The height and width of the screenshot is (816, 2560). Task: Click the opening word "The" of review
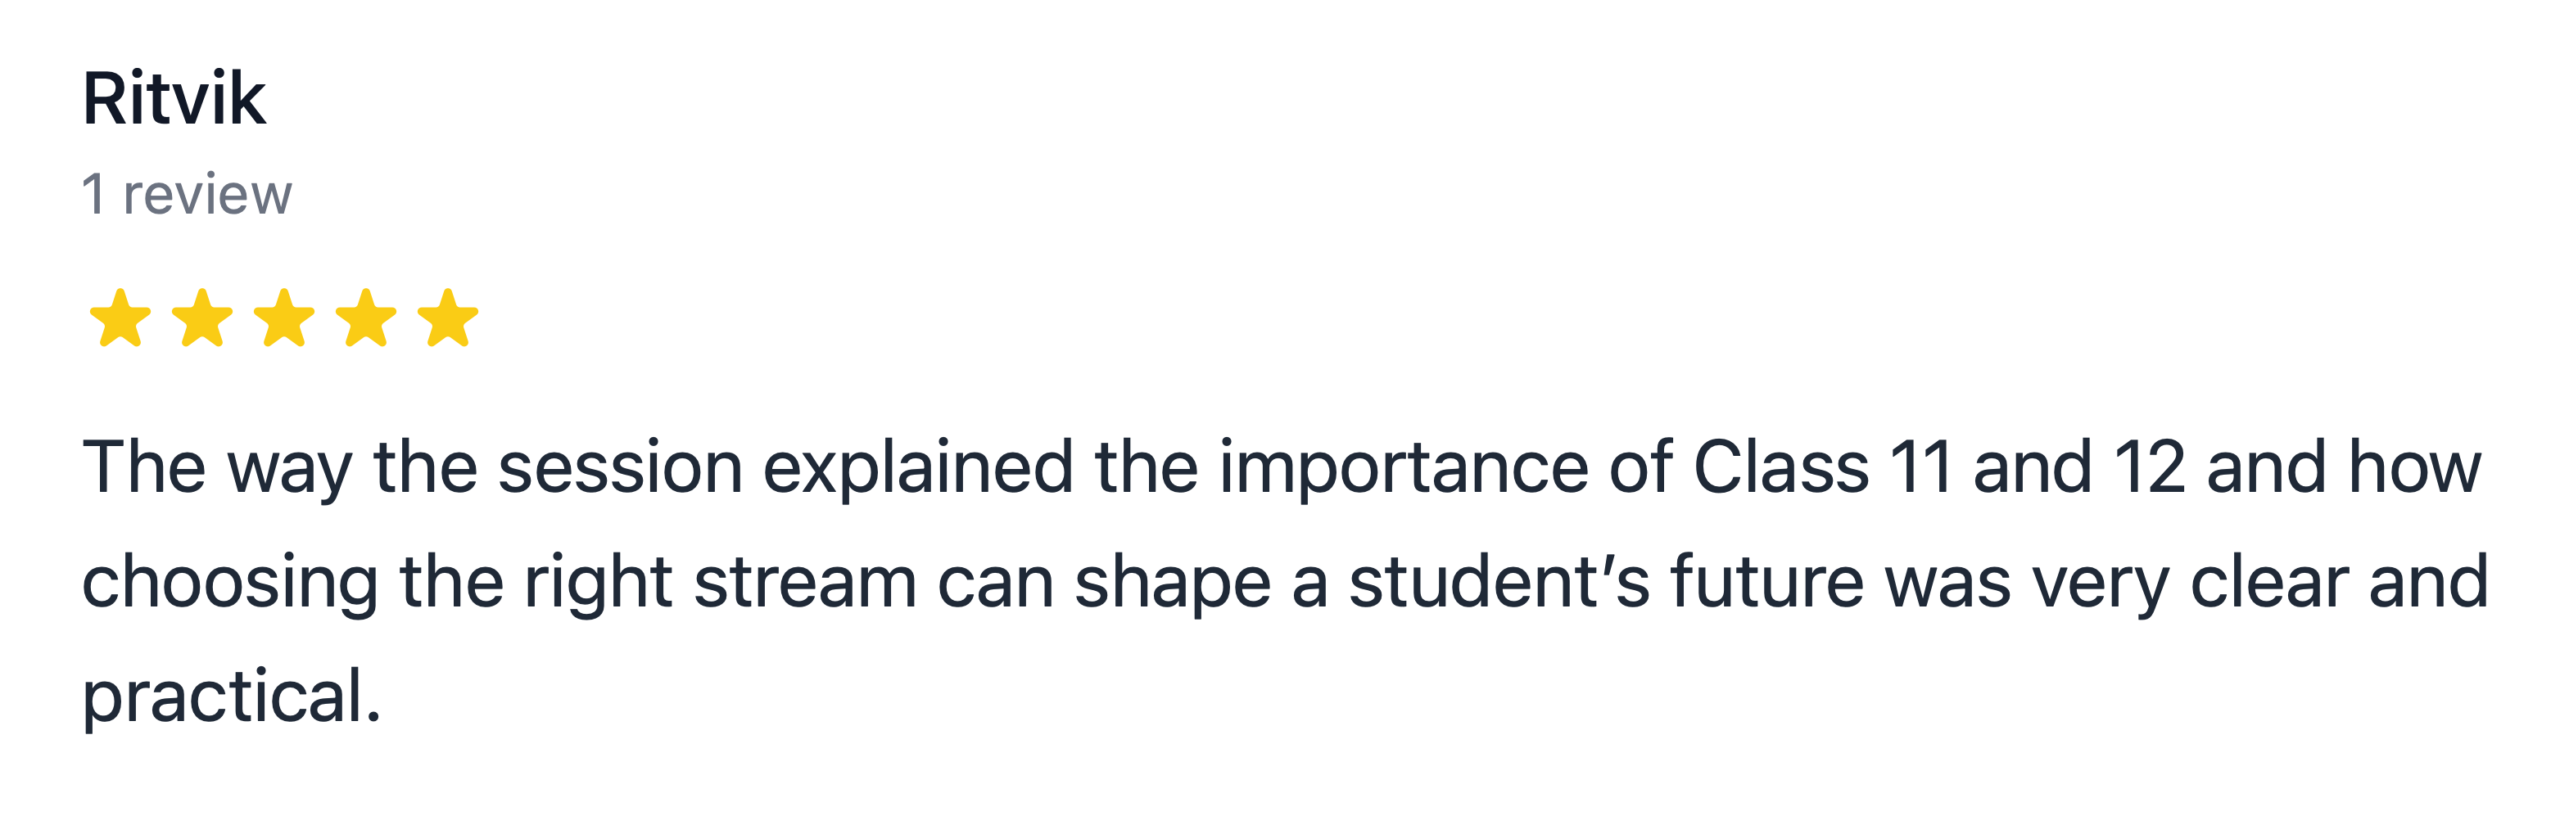(x=144, y=467)
